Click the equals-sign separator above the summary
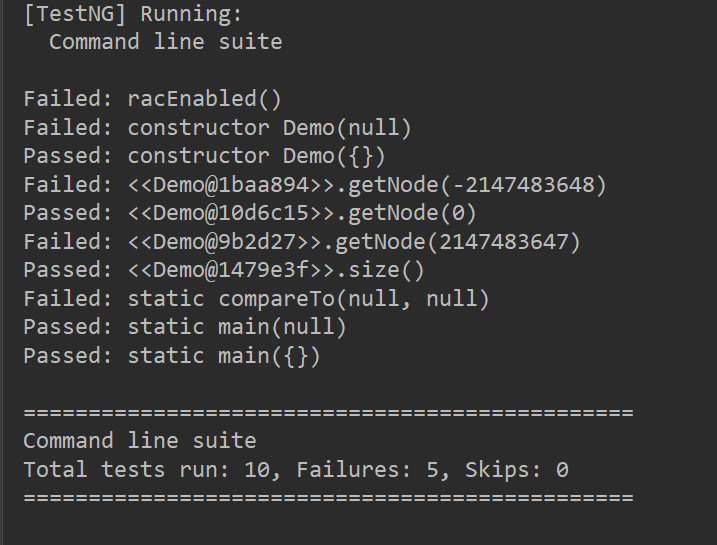 (x=328, y=412)
